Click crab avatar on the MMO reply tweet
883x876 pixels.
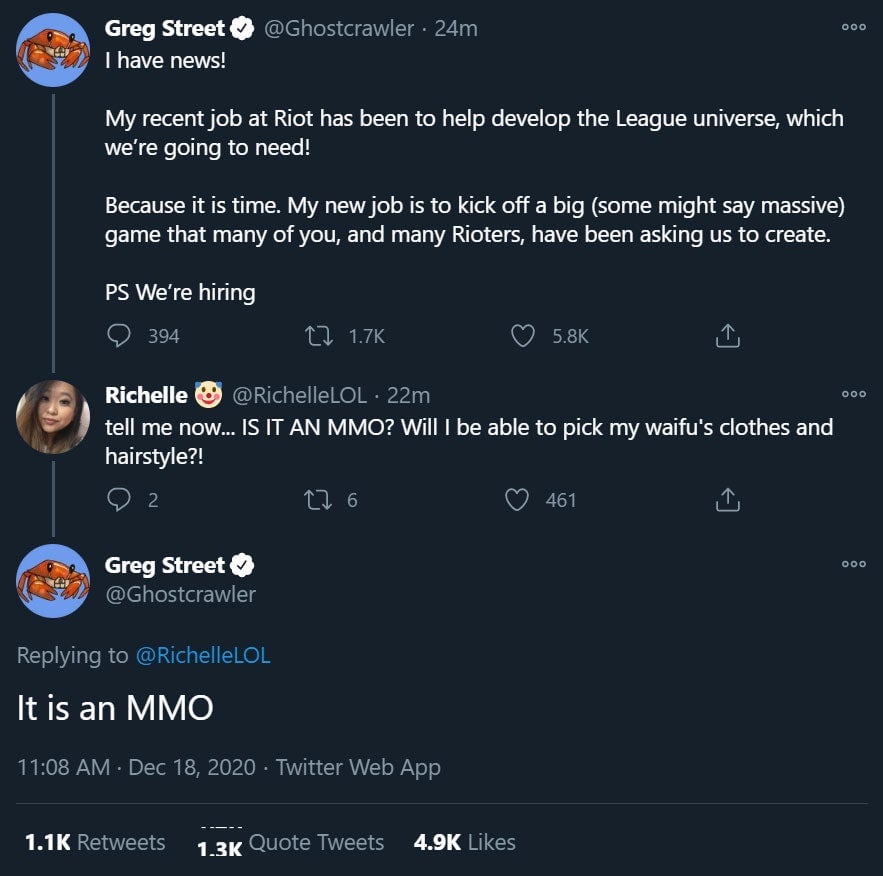click(x=53, y=580)
